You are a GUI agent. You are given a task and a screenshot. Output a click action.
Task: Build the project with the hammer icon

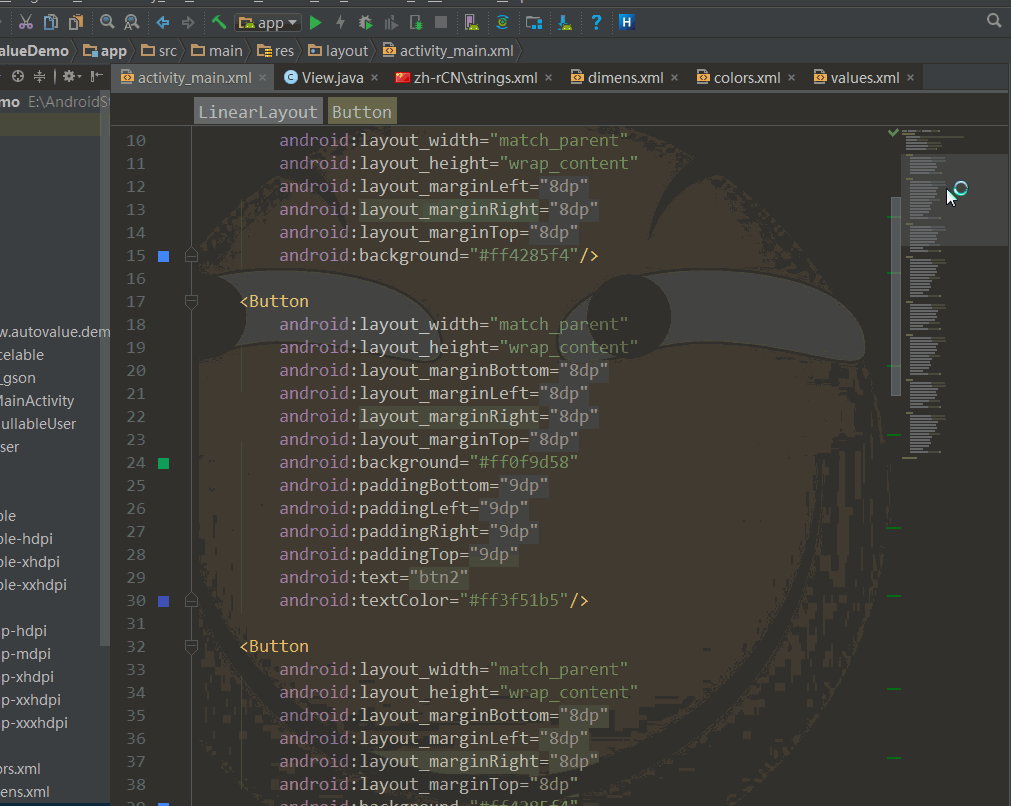(x=219, y=23)
